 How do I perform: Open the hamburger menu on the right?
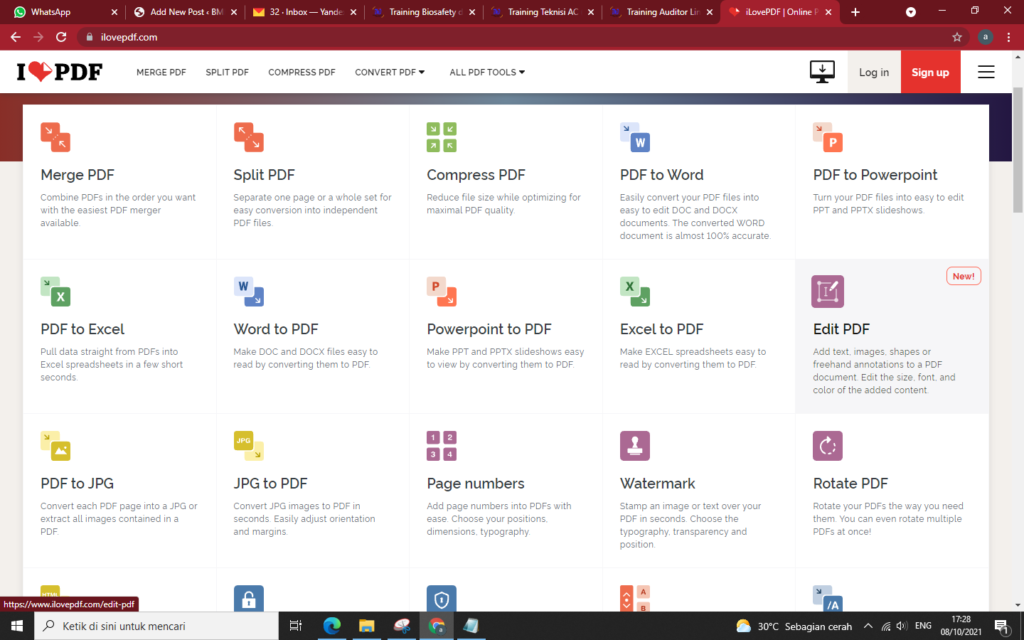pos(985,71)
